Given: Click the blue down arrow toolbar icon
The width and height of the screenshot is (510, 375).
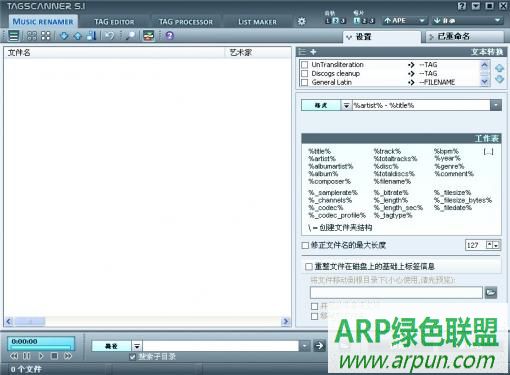Looking at the screenshot, I should coord(64,36).
